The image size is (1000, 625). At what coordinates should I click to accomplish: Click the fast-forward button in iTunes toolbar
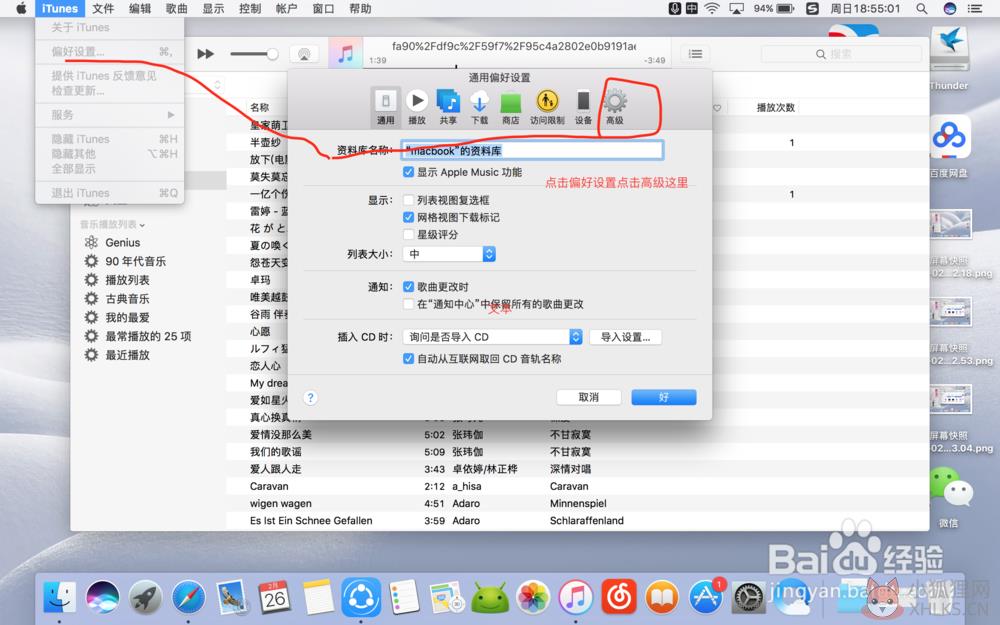coord(205,54)
